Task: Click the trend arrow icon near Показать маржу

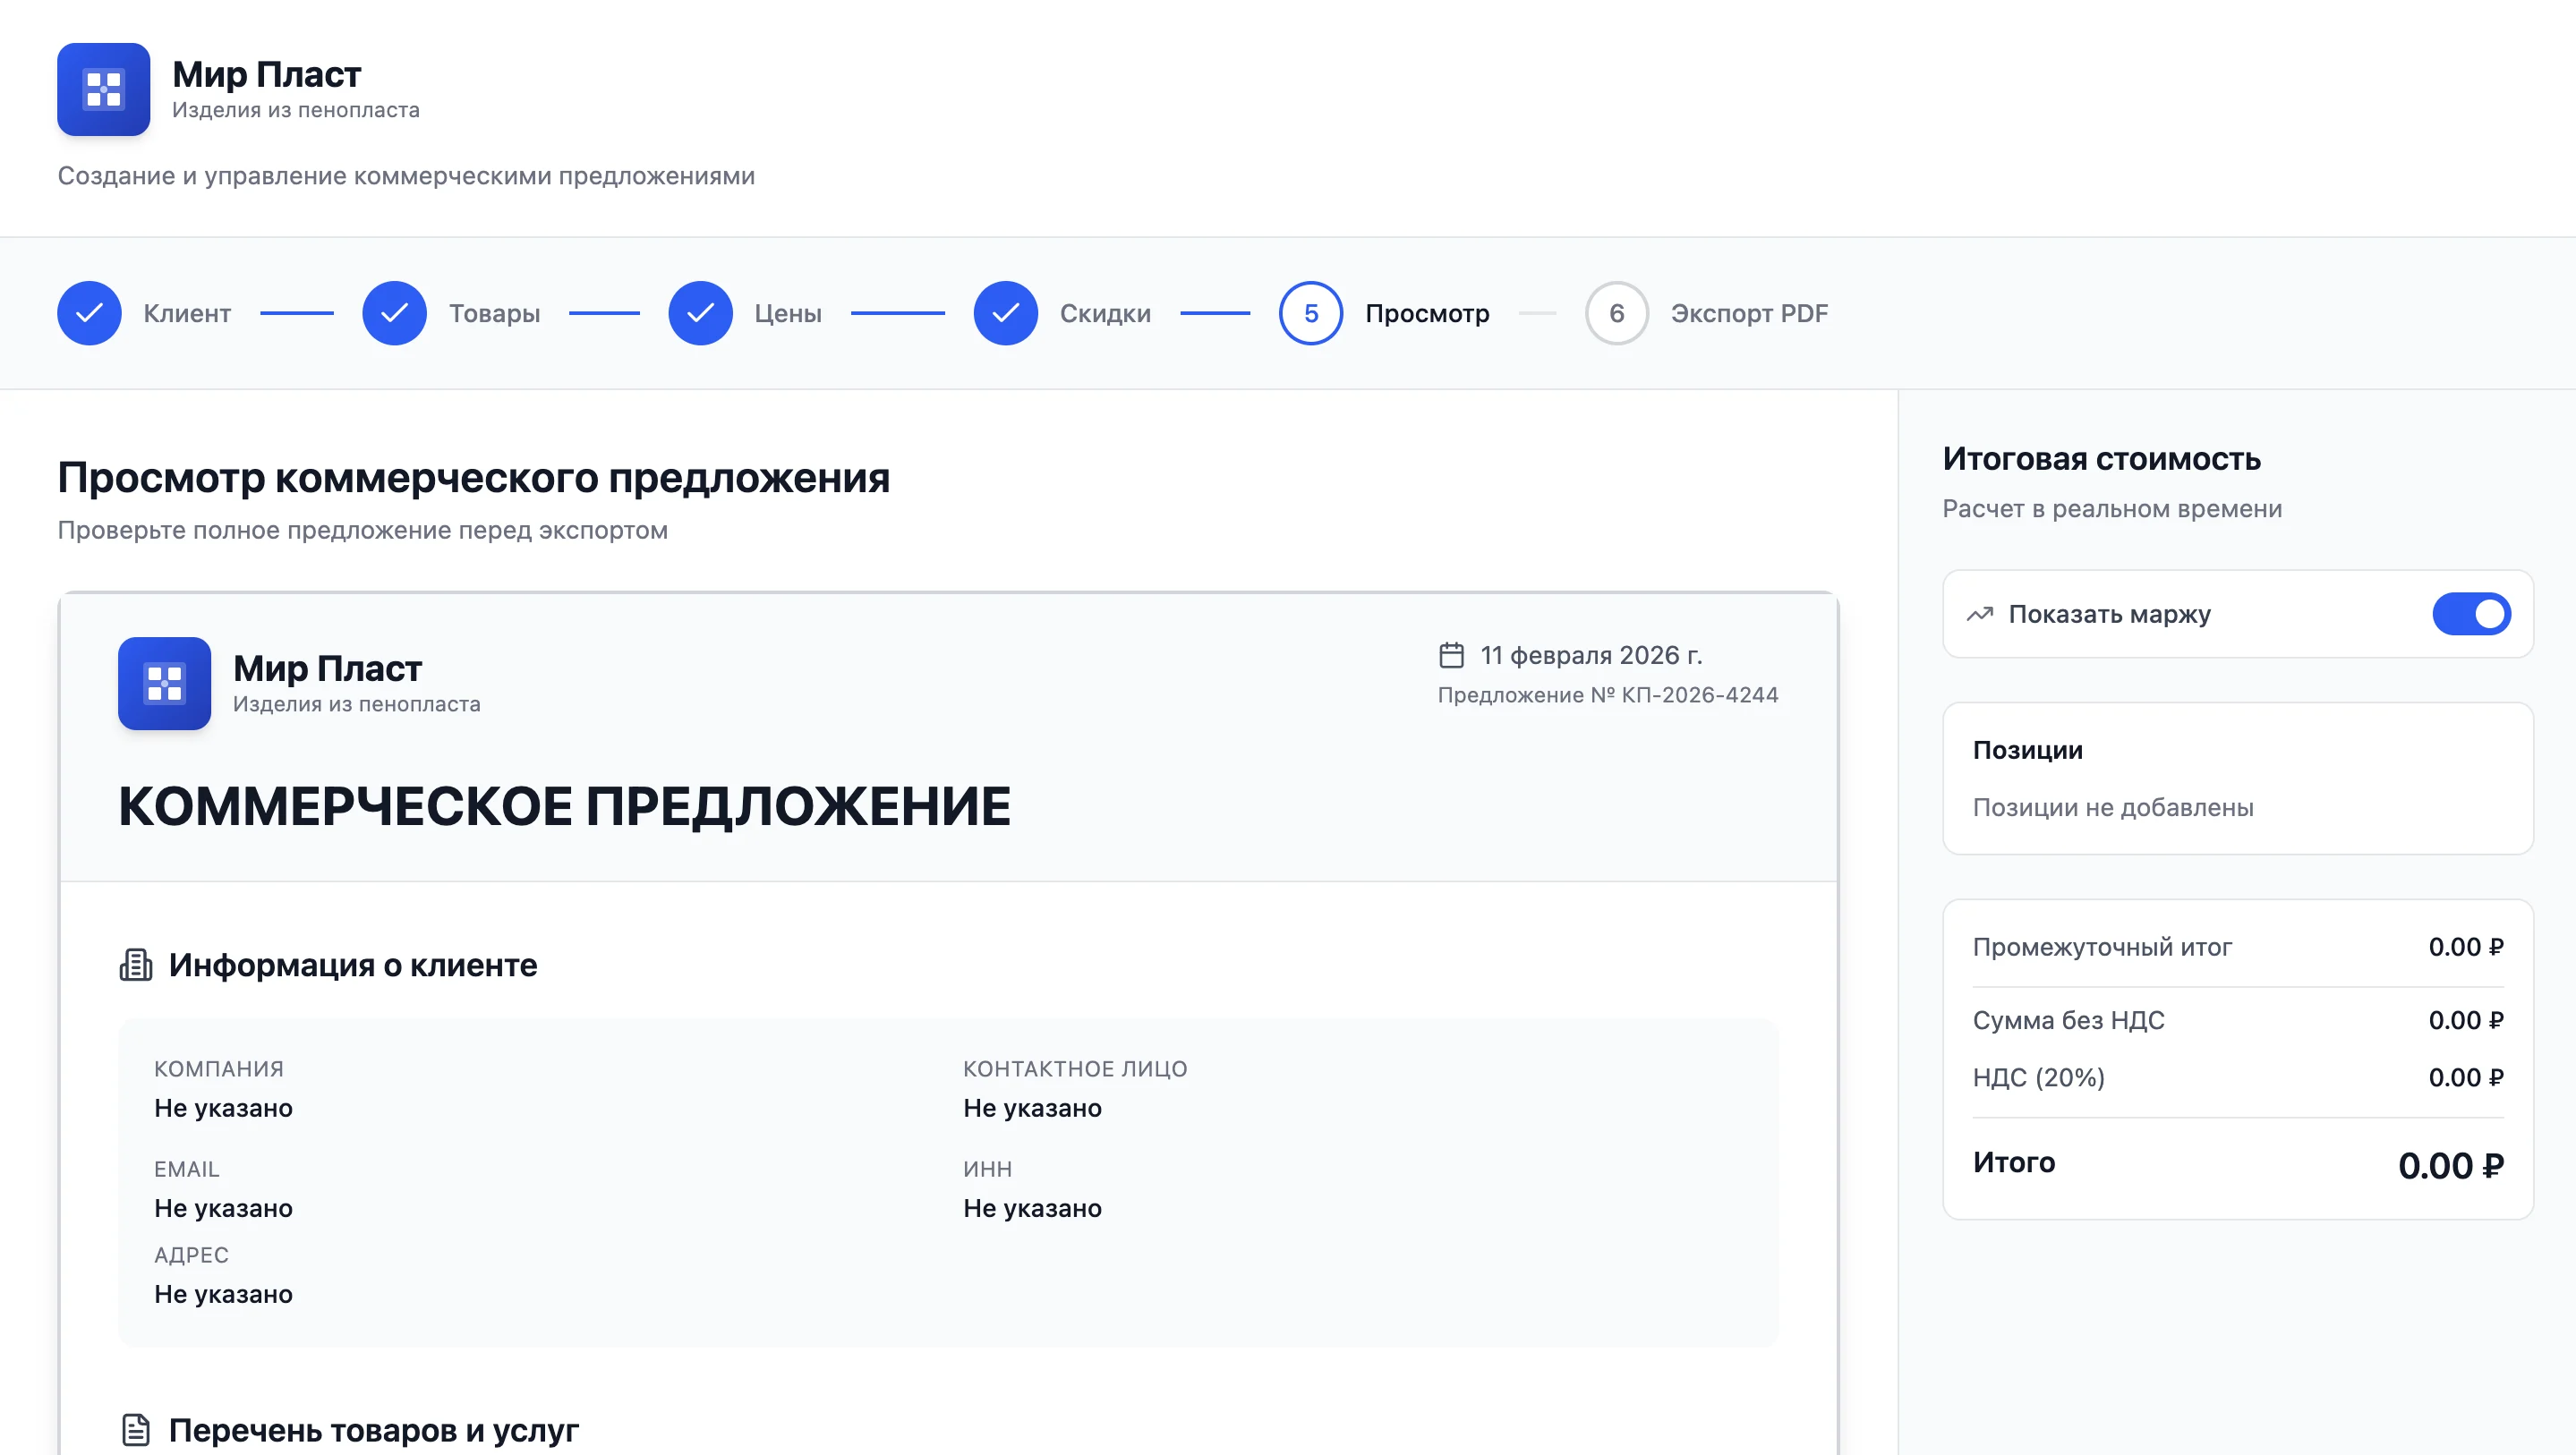Action: point(1981,614)
